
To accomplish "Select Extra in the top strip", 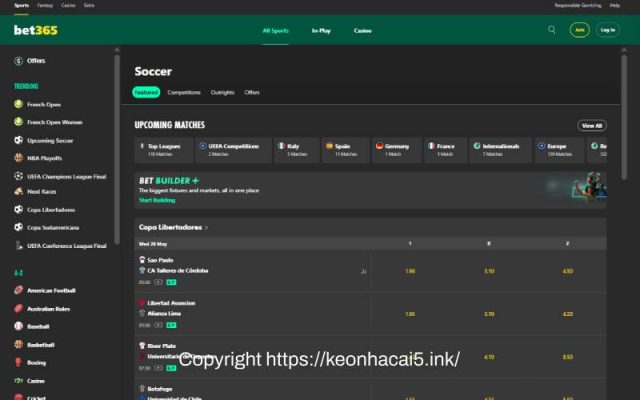I will [89, 5].
